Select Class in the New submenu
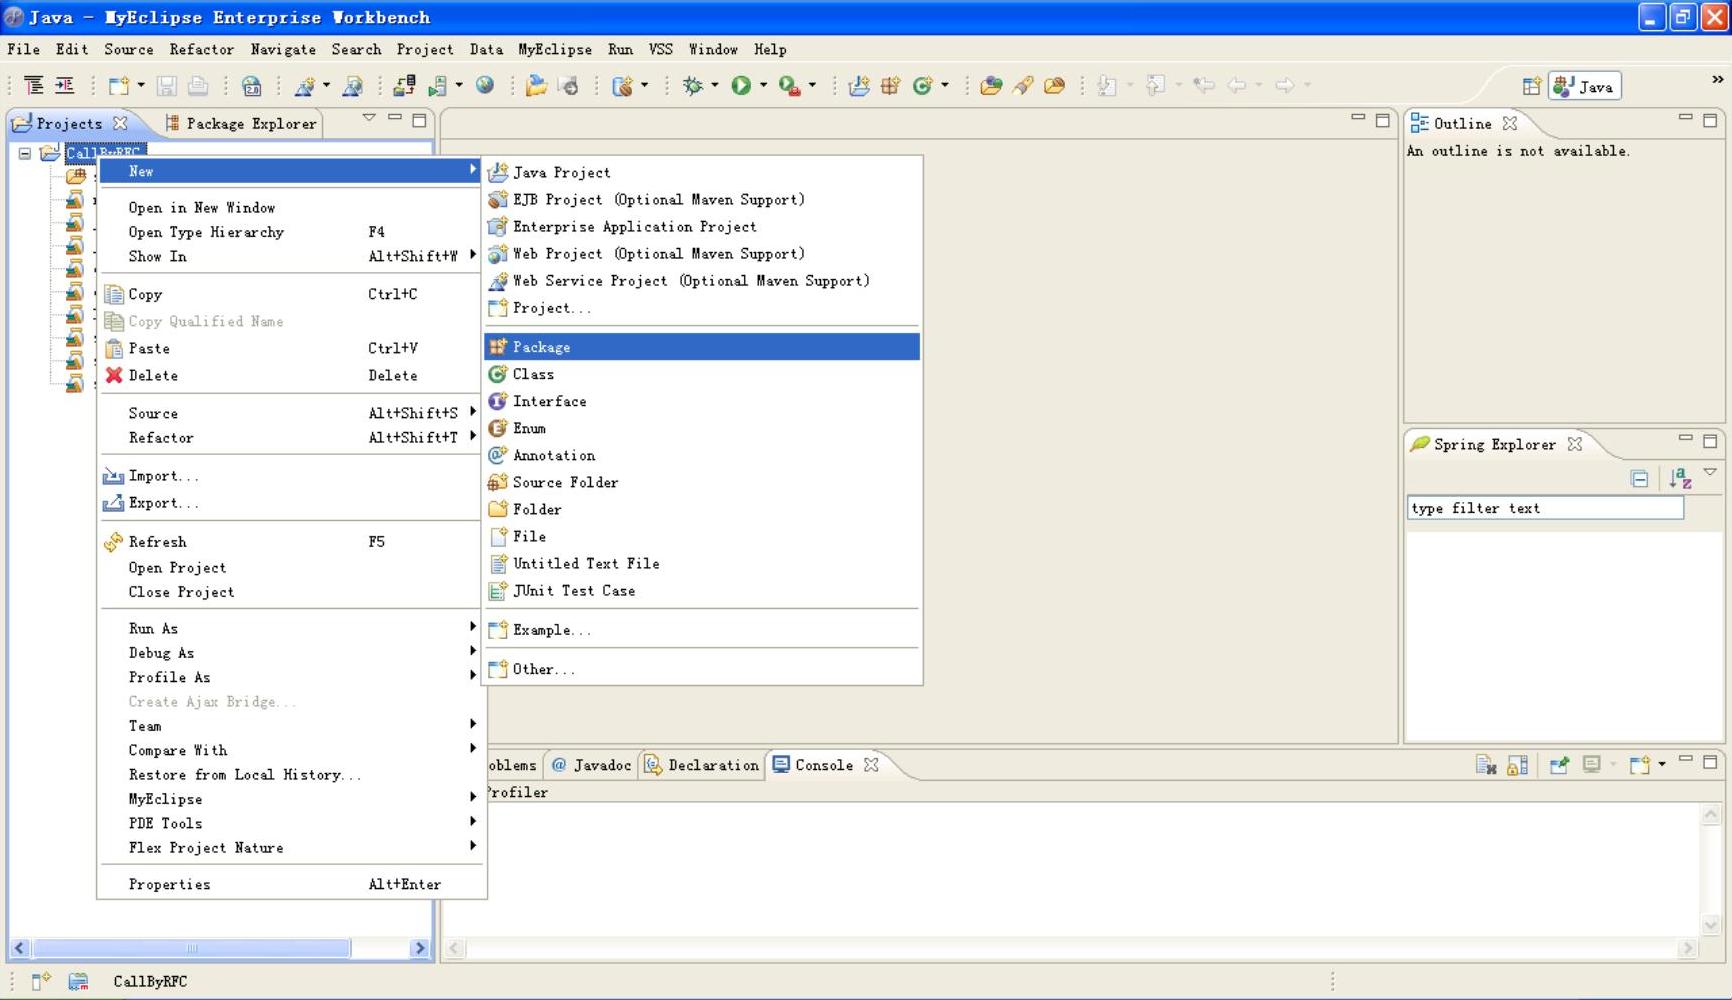Image resolution: width=1732 pixels, height=1000 pixels. tap(702, 374)
